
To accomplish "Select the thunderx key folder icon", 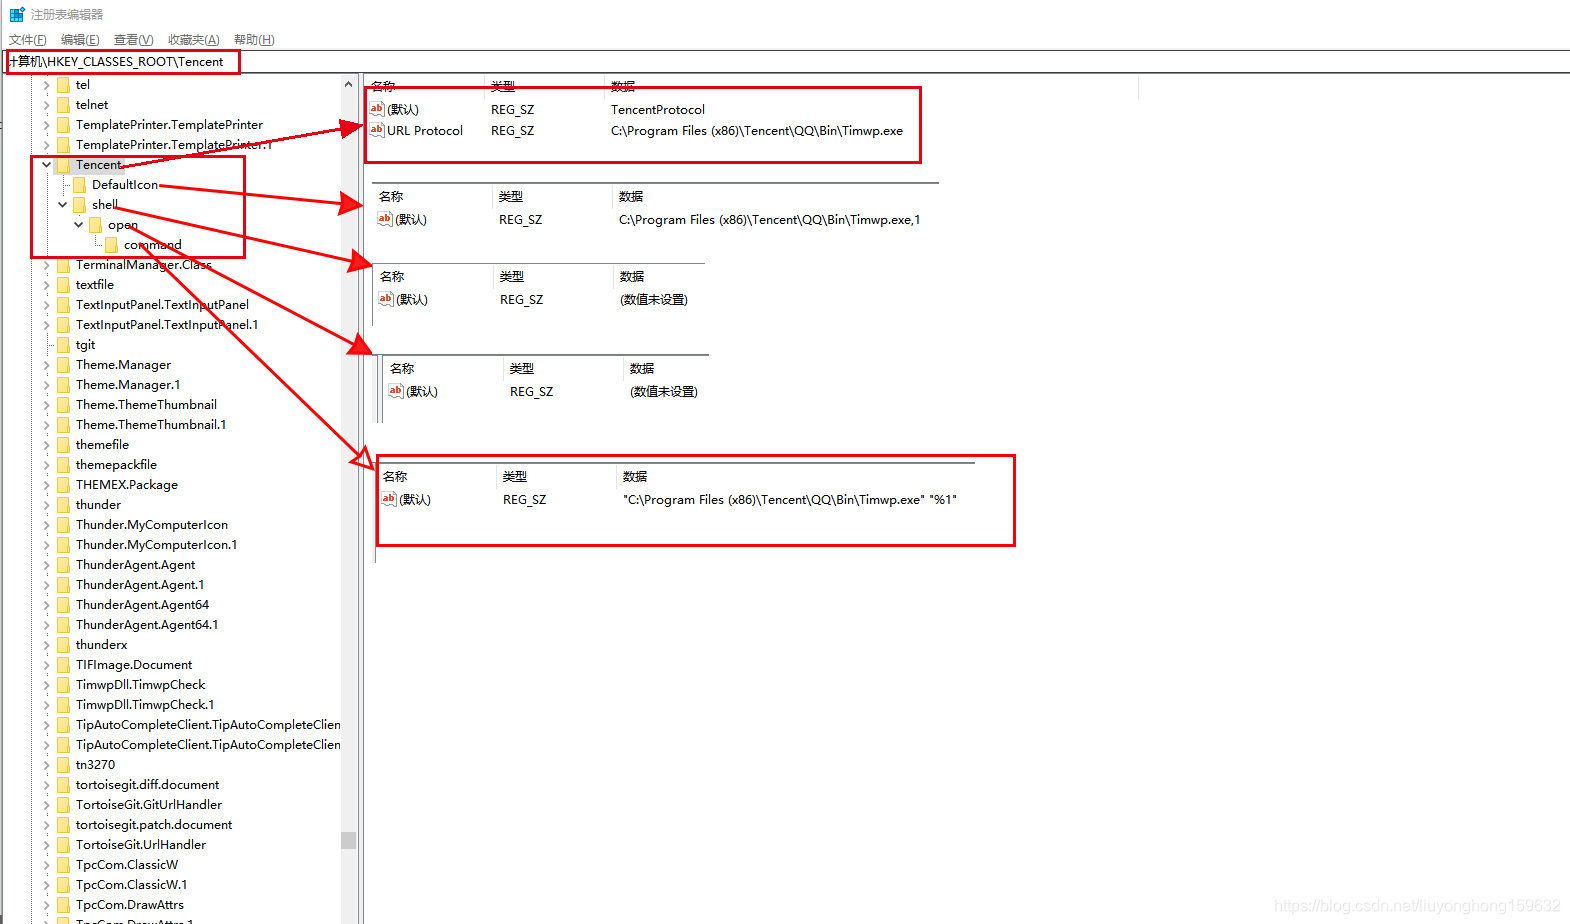I will click(64, 645).
